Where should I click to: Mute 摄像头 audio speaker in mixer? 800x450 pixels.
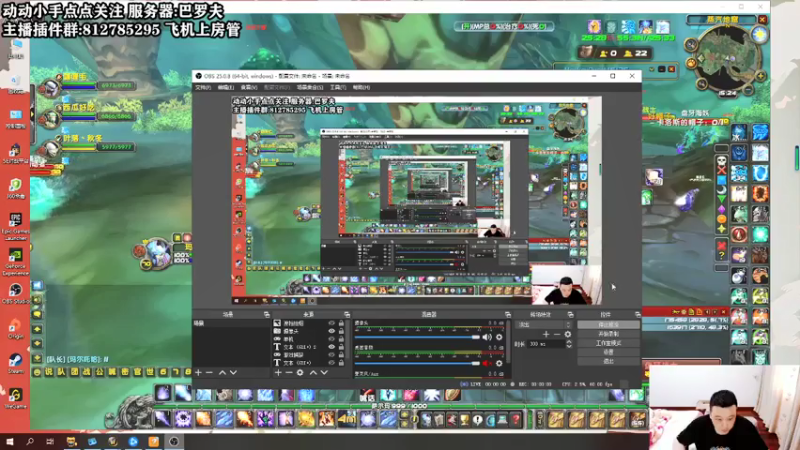(487, 337)
